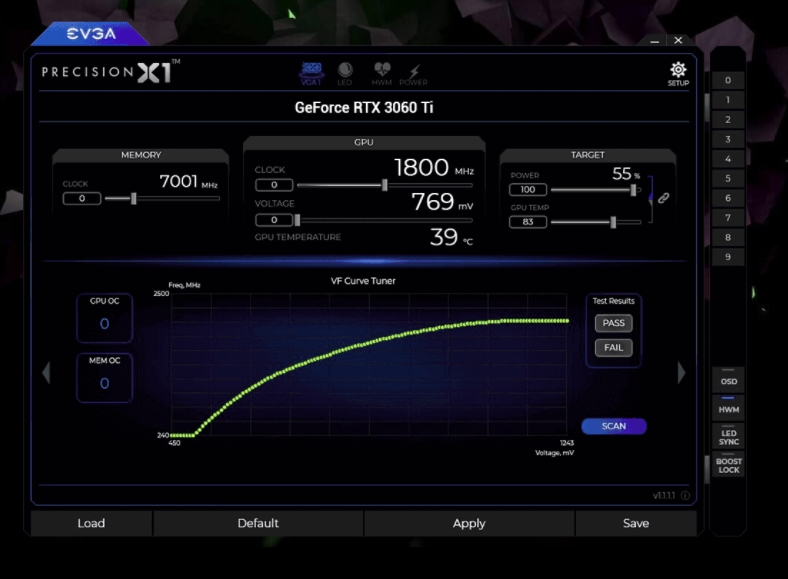Toggle the LED SYNC button
Viewport: 788px width, 579px height.
[728, 437]
